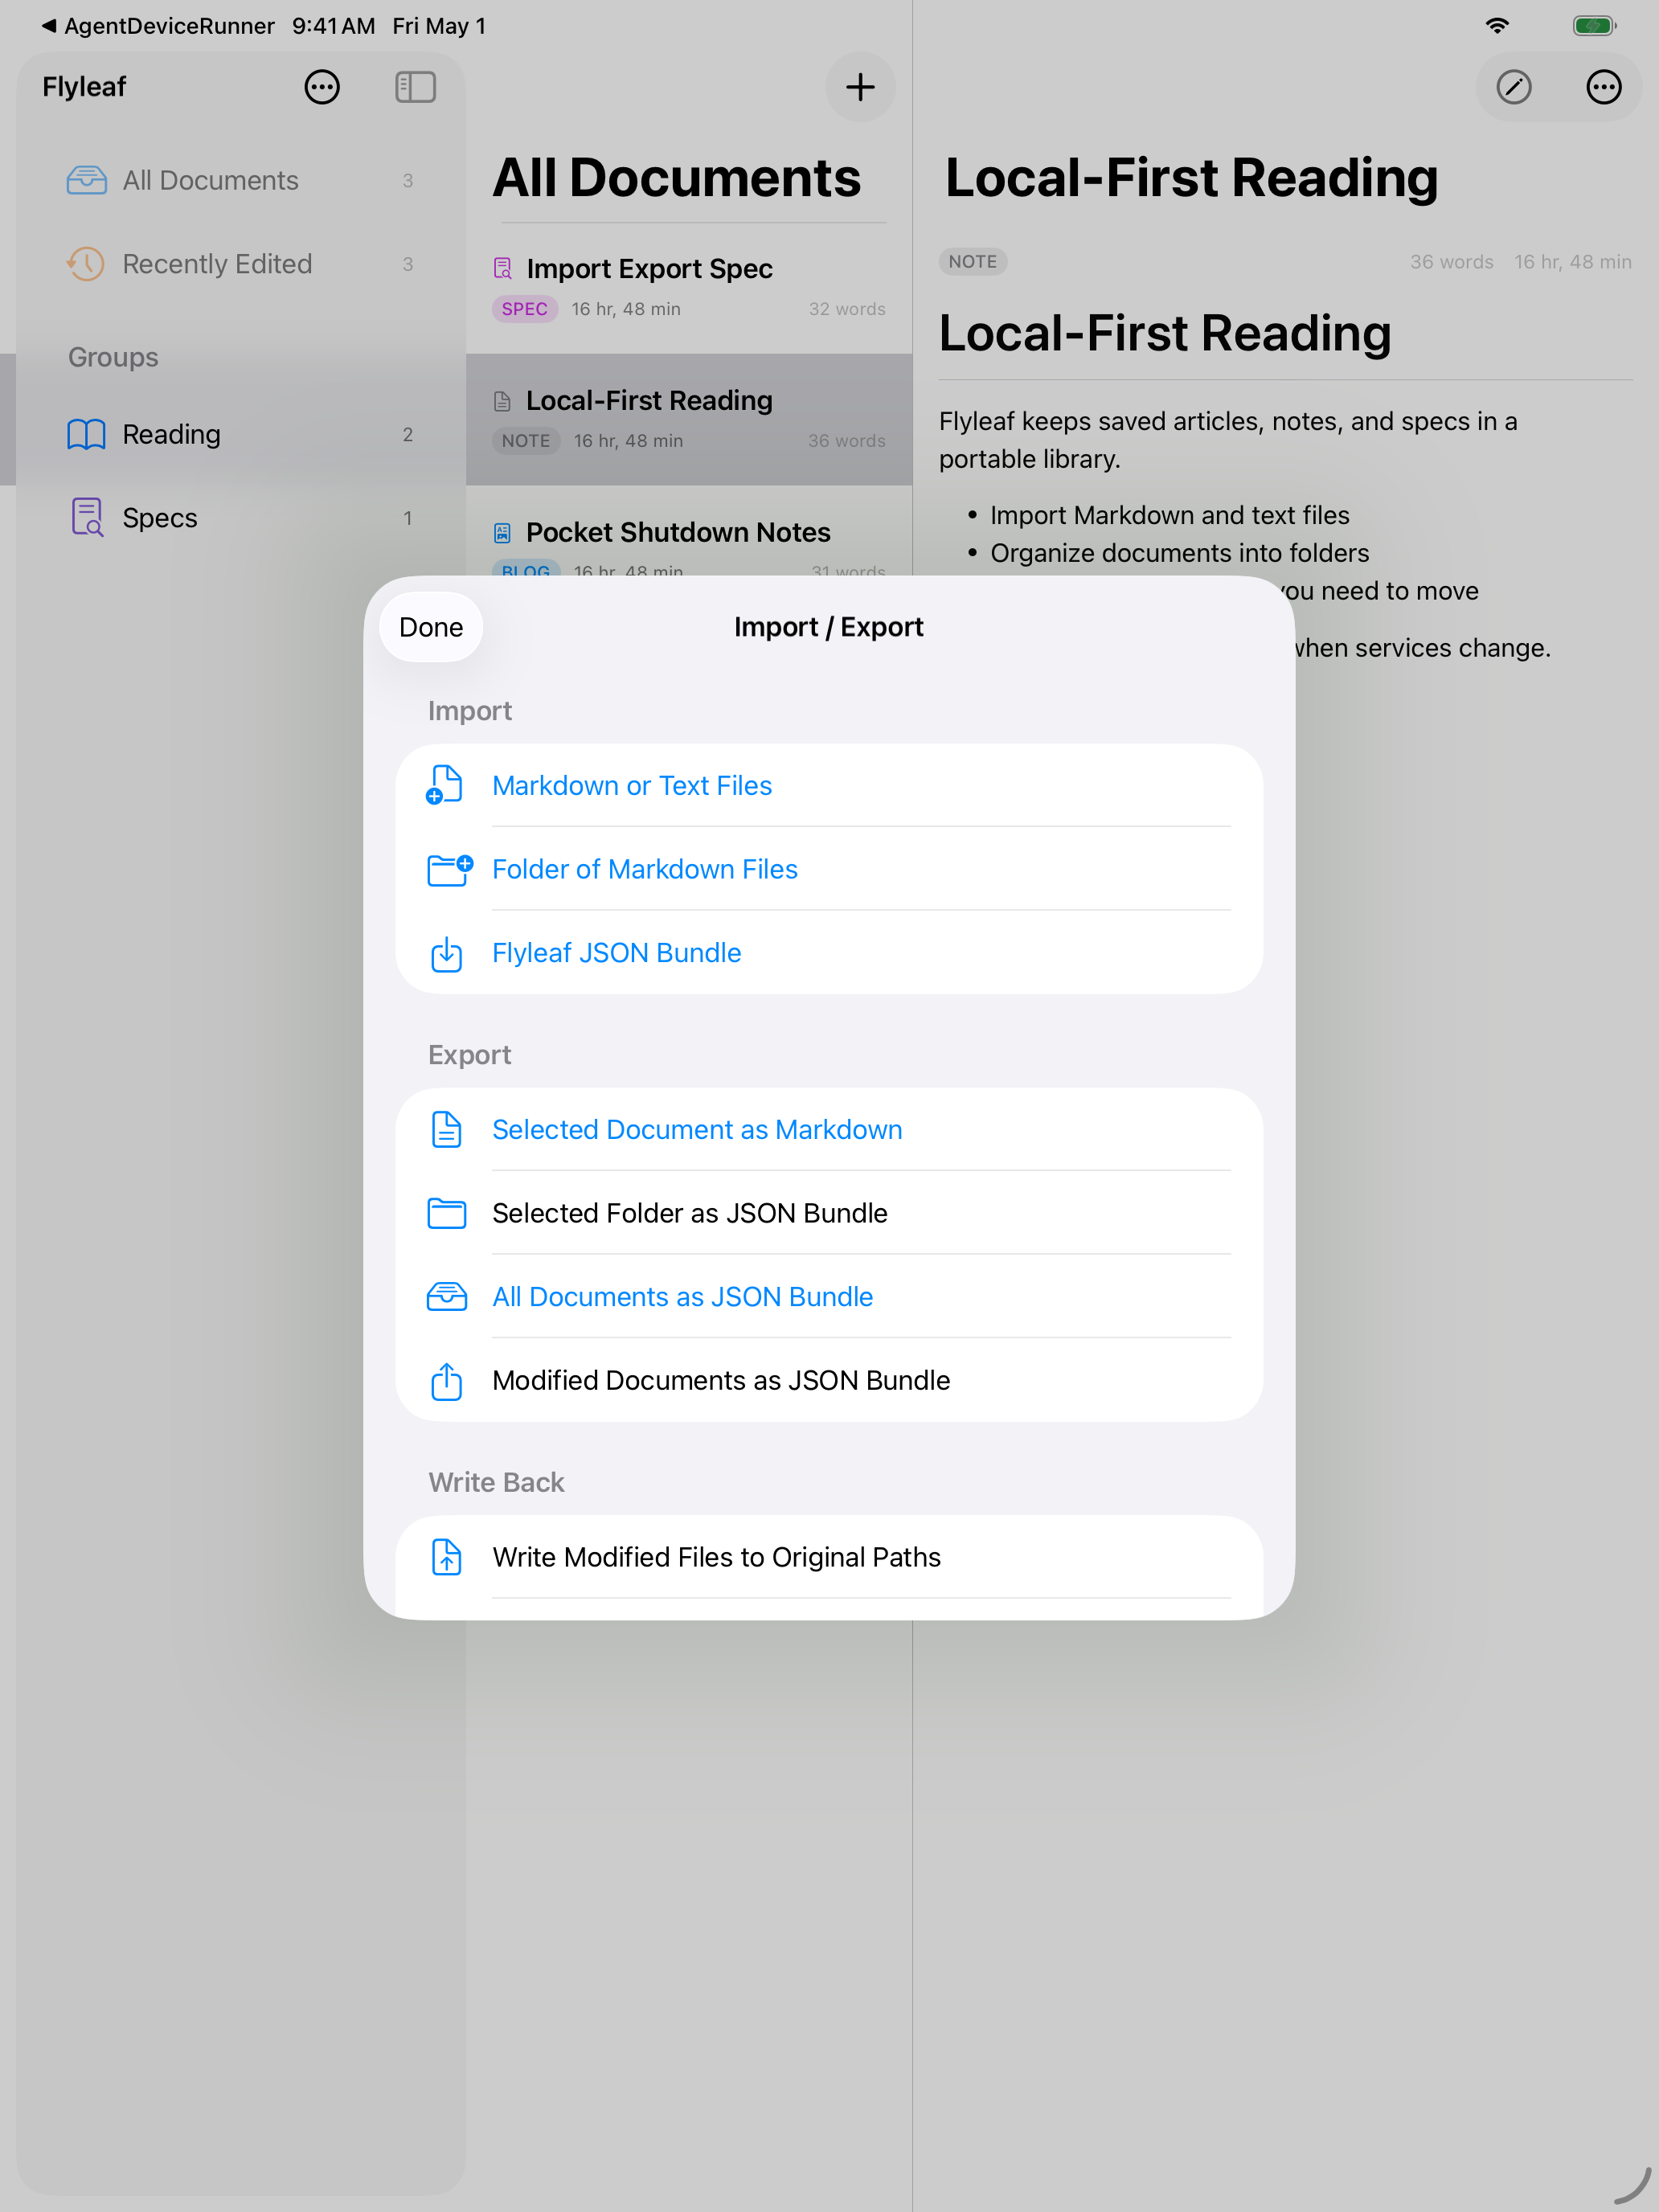Image resolution: width=1659 pixels, height=2212 pixels.
Task: Click the document icon beside Selected Document as Markdown
Action: click(446, 1130)
